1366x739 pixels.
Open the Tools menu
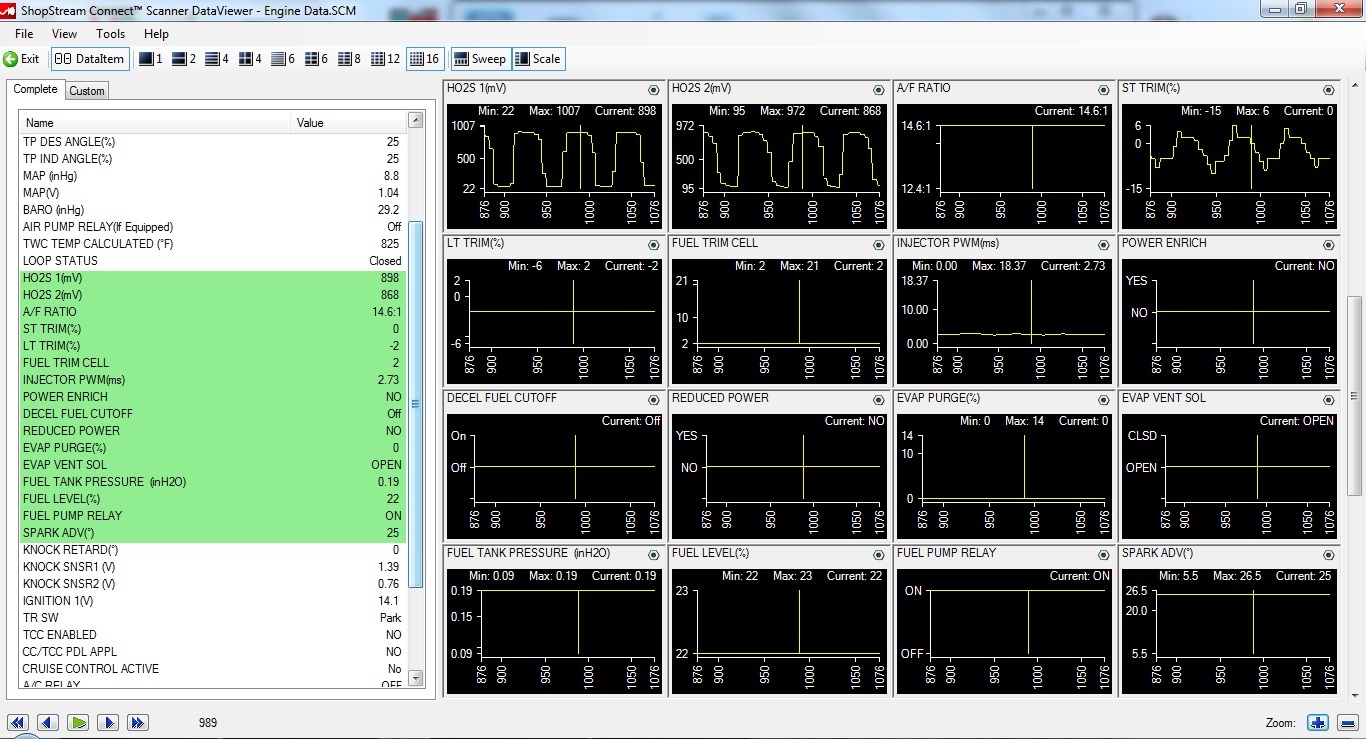pos(110,34)
